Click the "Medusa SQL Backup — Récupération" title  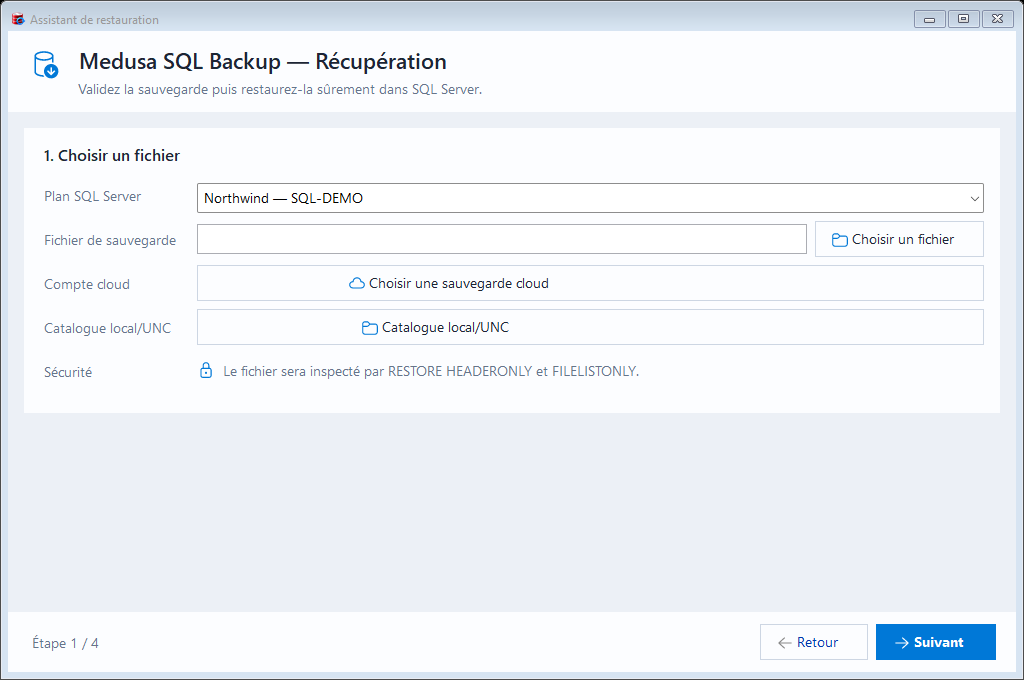(x=263, y=61)
